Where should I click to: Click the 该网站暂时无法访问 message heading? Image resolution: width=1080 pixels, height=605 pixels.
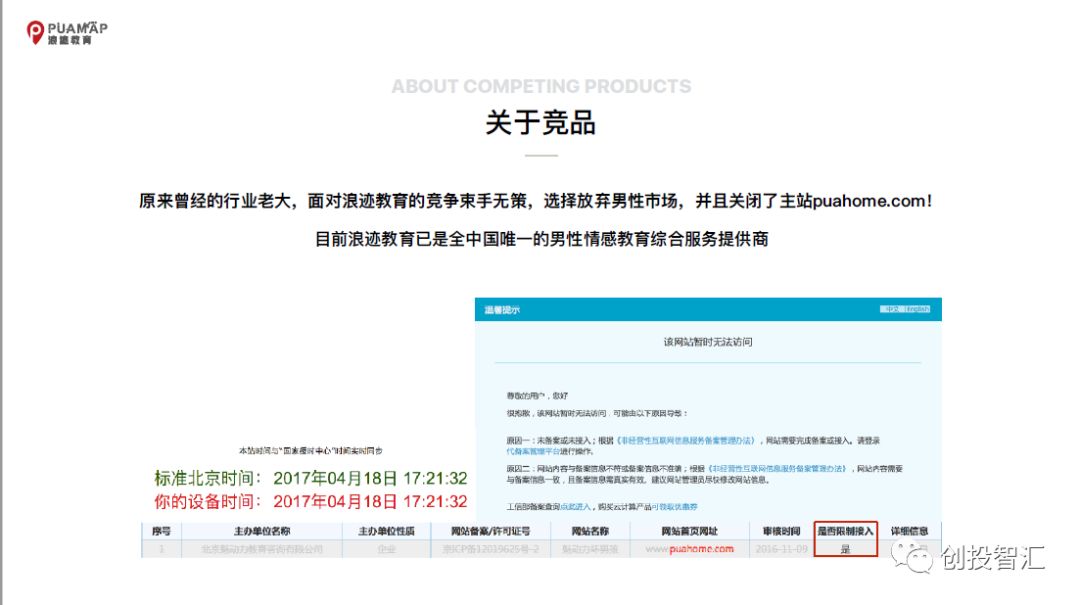[x=708, y=342]
